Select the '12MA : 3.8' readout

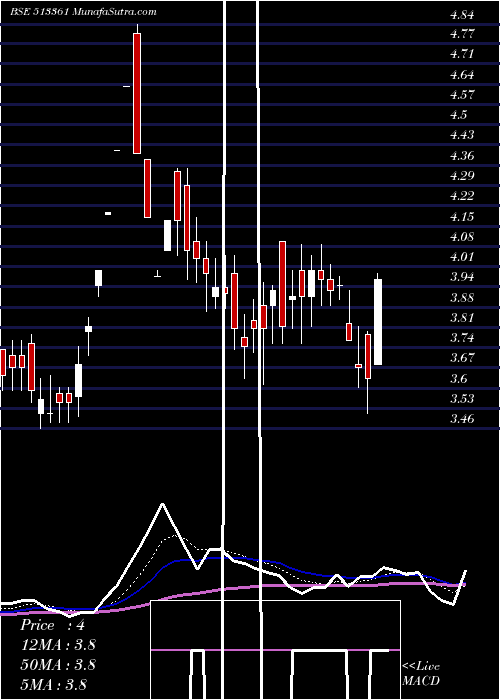click(x=58, y=645)
